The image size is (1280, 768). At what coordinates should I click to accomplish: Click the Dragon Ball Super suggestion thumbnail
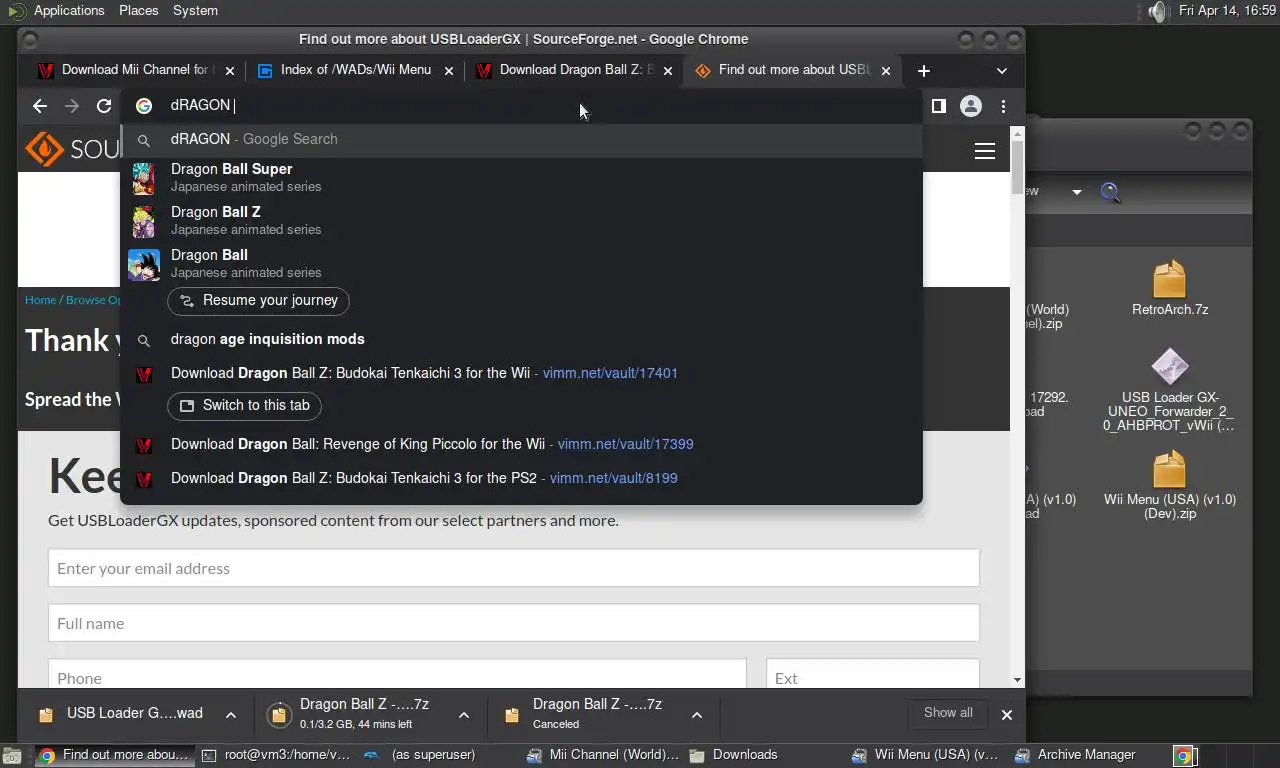(144, 178)
